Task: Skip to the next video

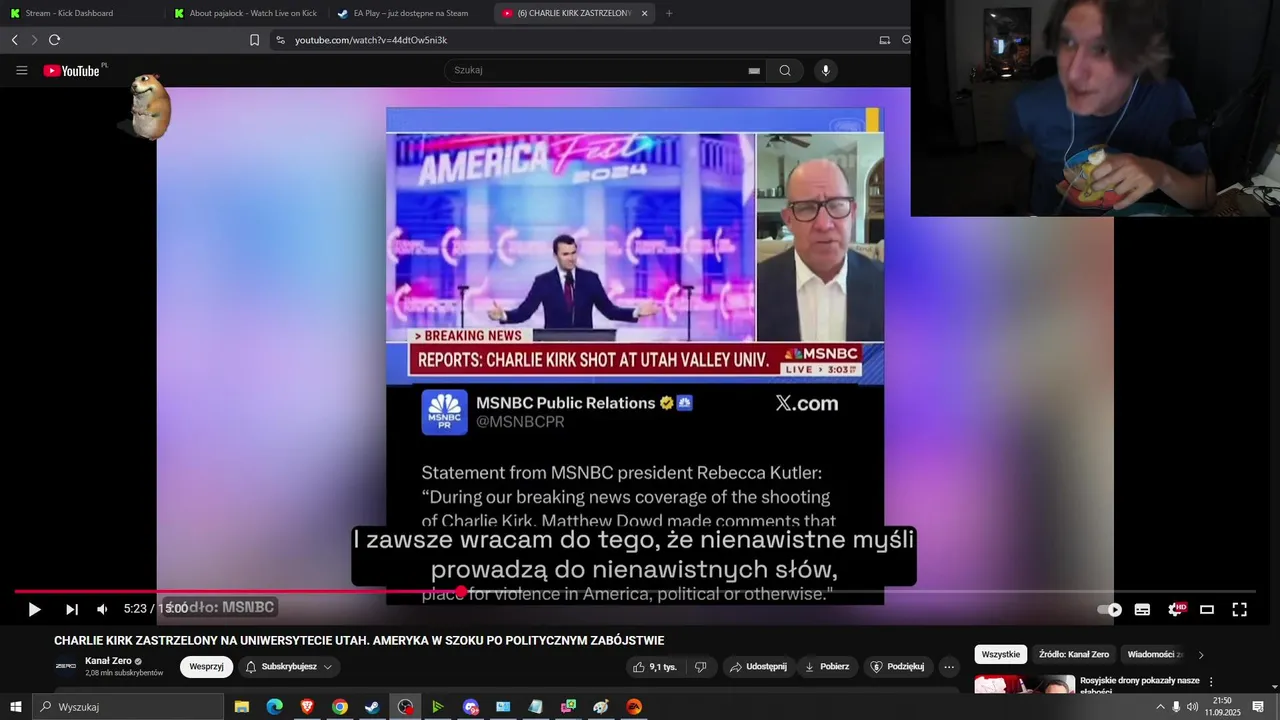Action: (72, 609)
